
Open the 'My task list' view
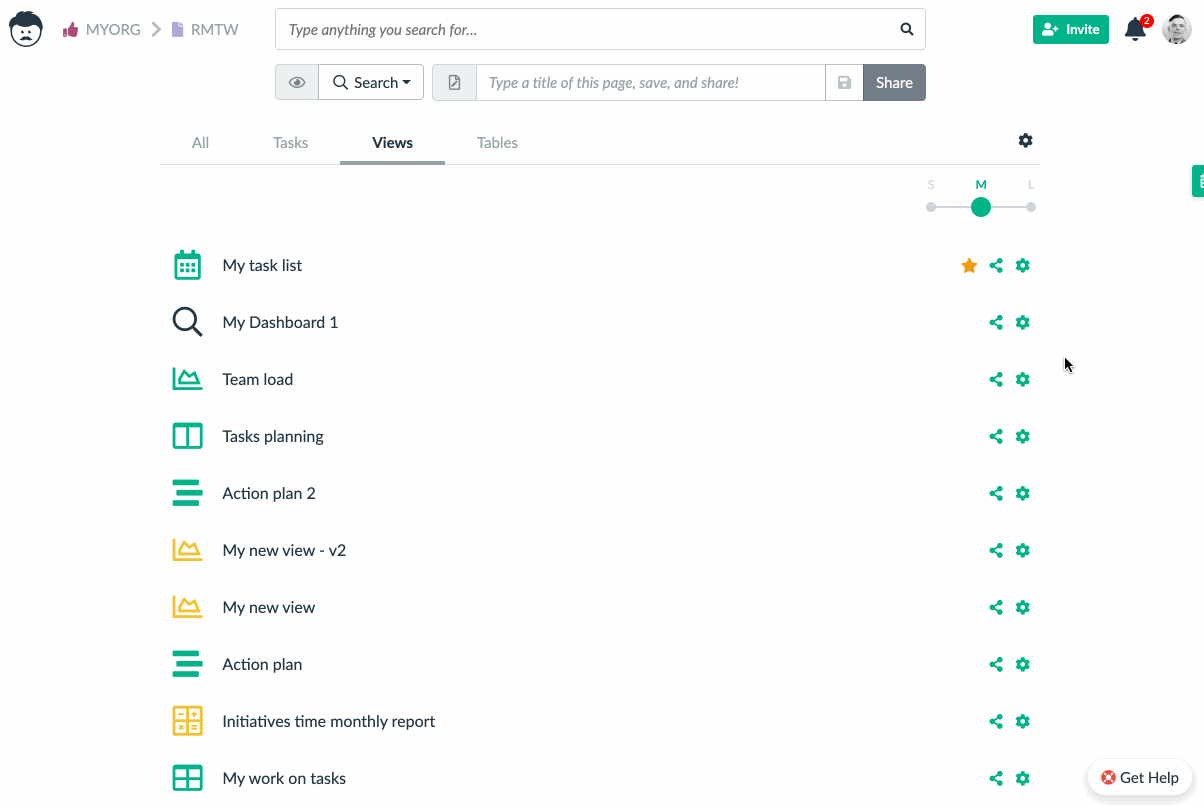click(x=262, y=265)
